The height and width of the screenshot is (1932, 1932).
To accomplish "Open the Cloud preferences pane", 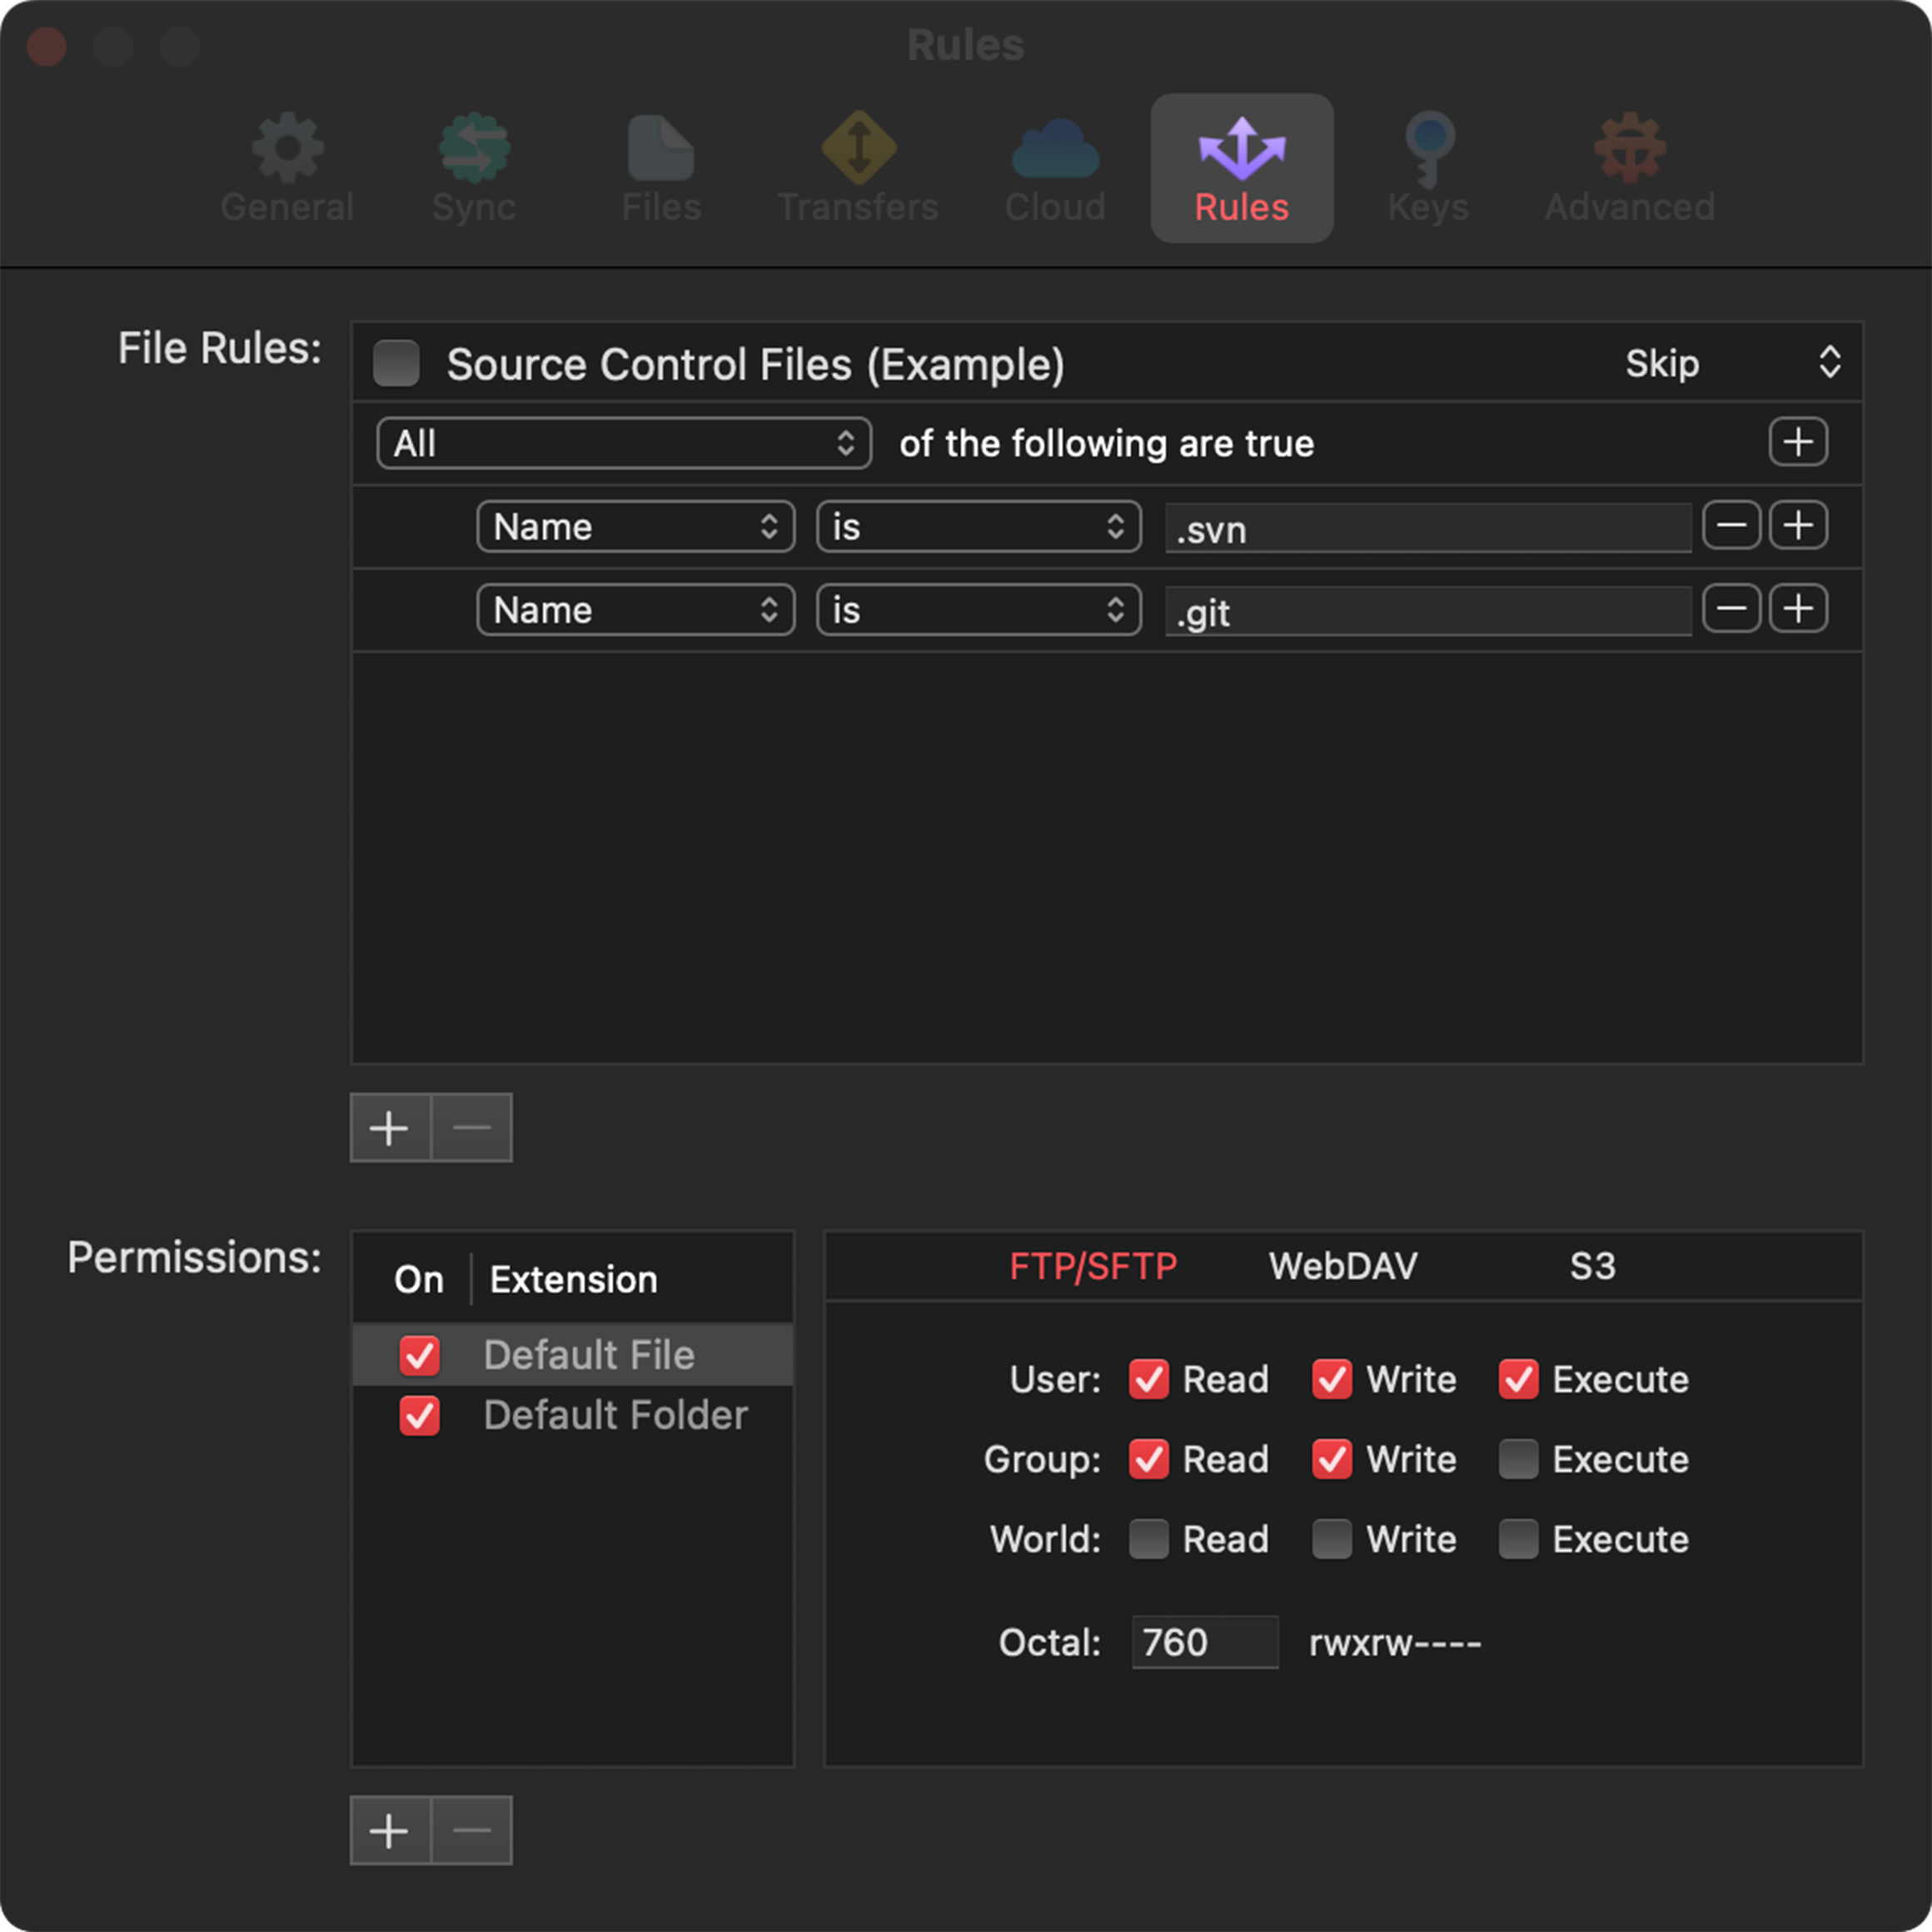I will 1054,165.
